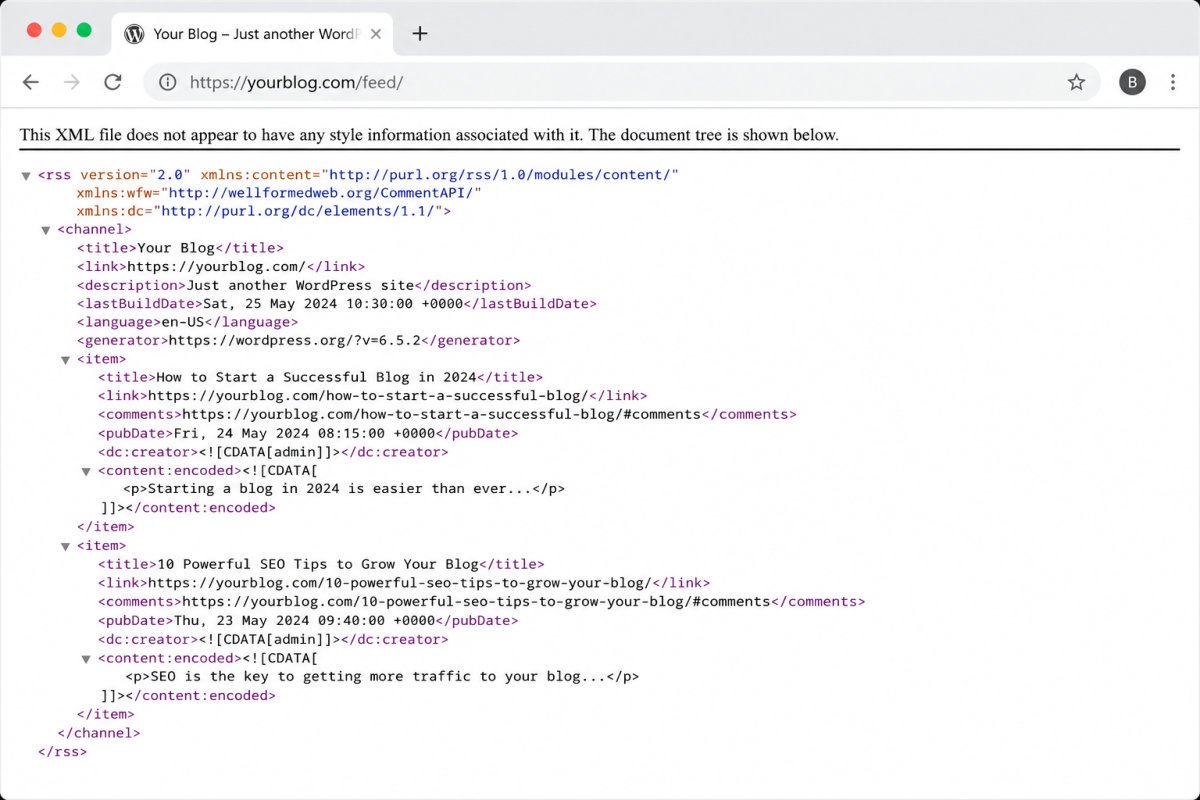Click the title text 'Your Blog'
Screen dimensions: 1200x800
coord(177,248)
